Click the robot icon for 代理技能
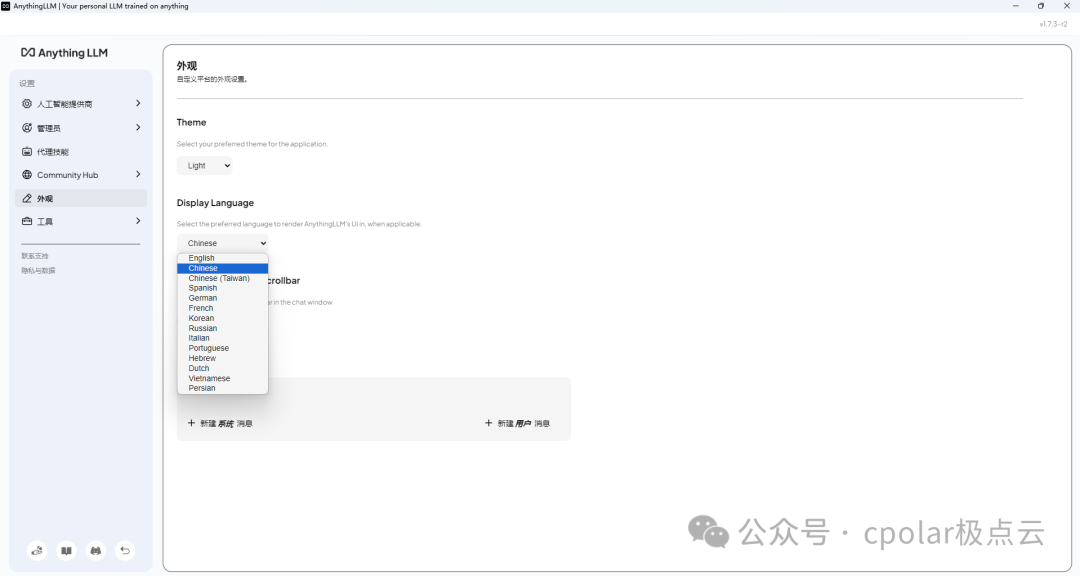The height and width of the screenshot is (576, 1080). 27,152
